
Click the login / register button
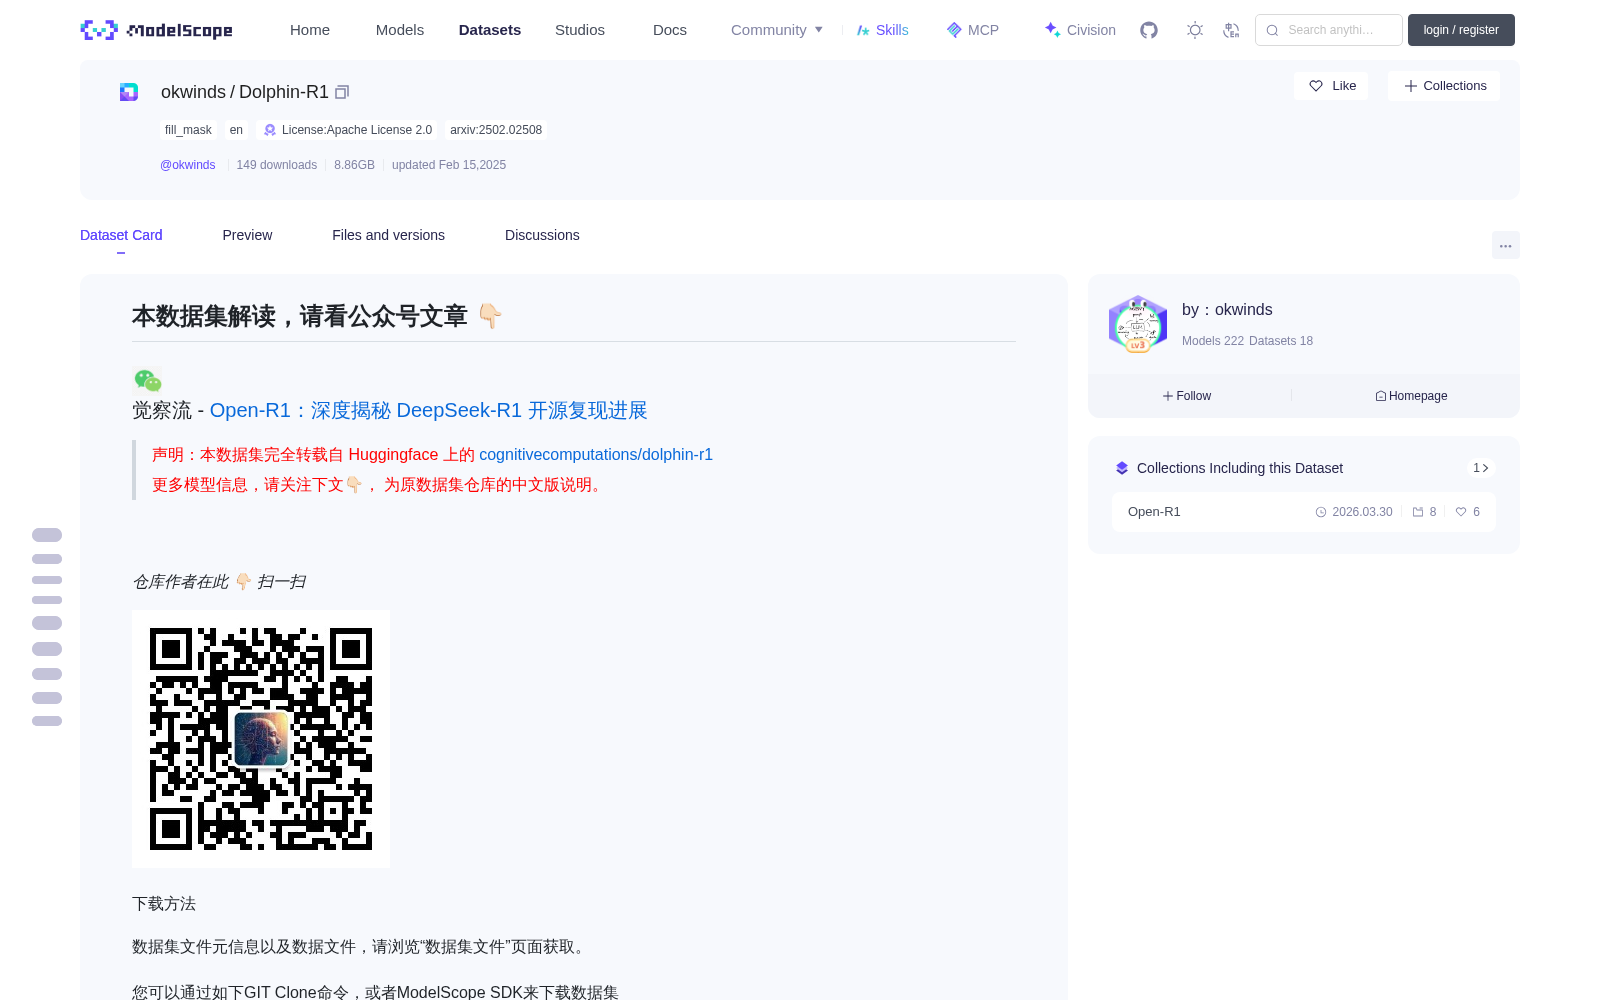(x=1461, y=30)
